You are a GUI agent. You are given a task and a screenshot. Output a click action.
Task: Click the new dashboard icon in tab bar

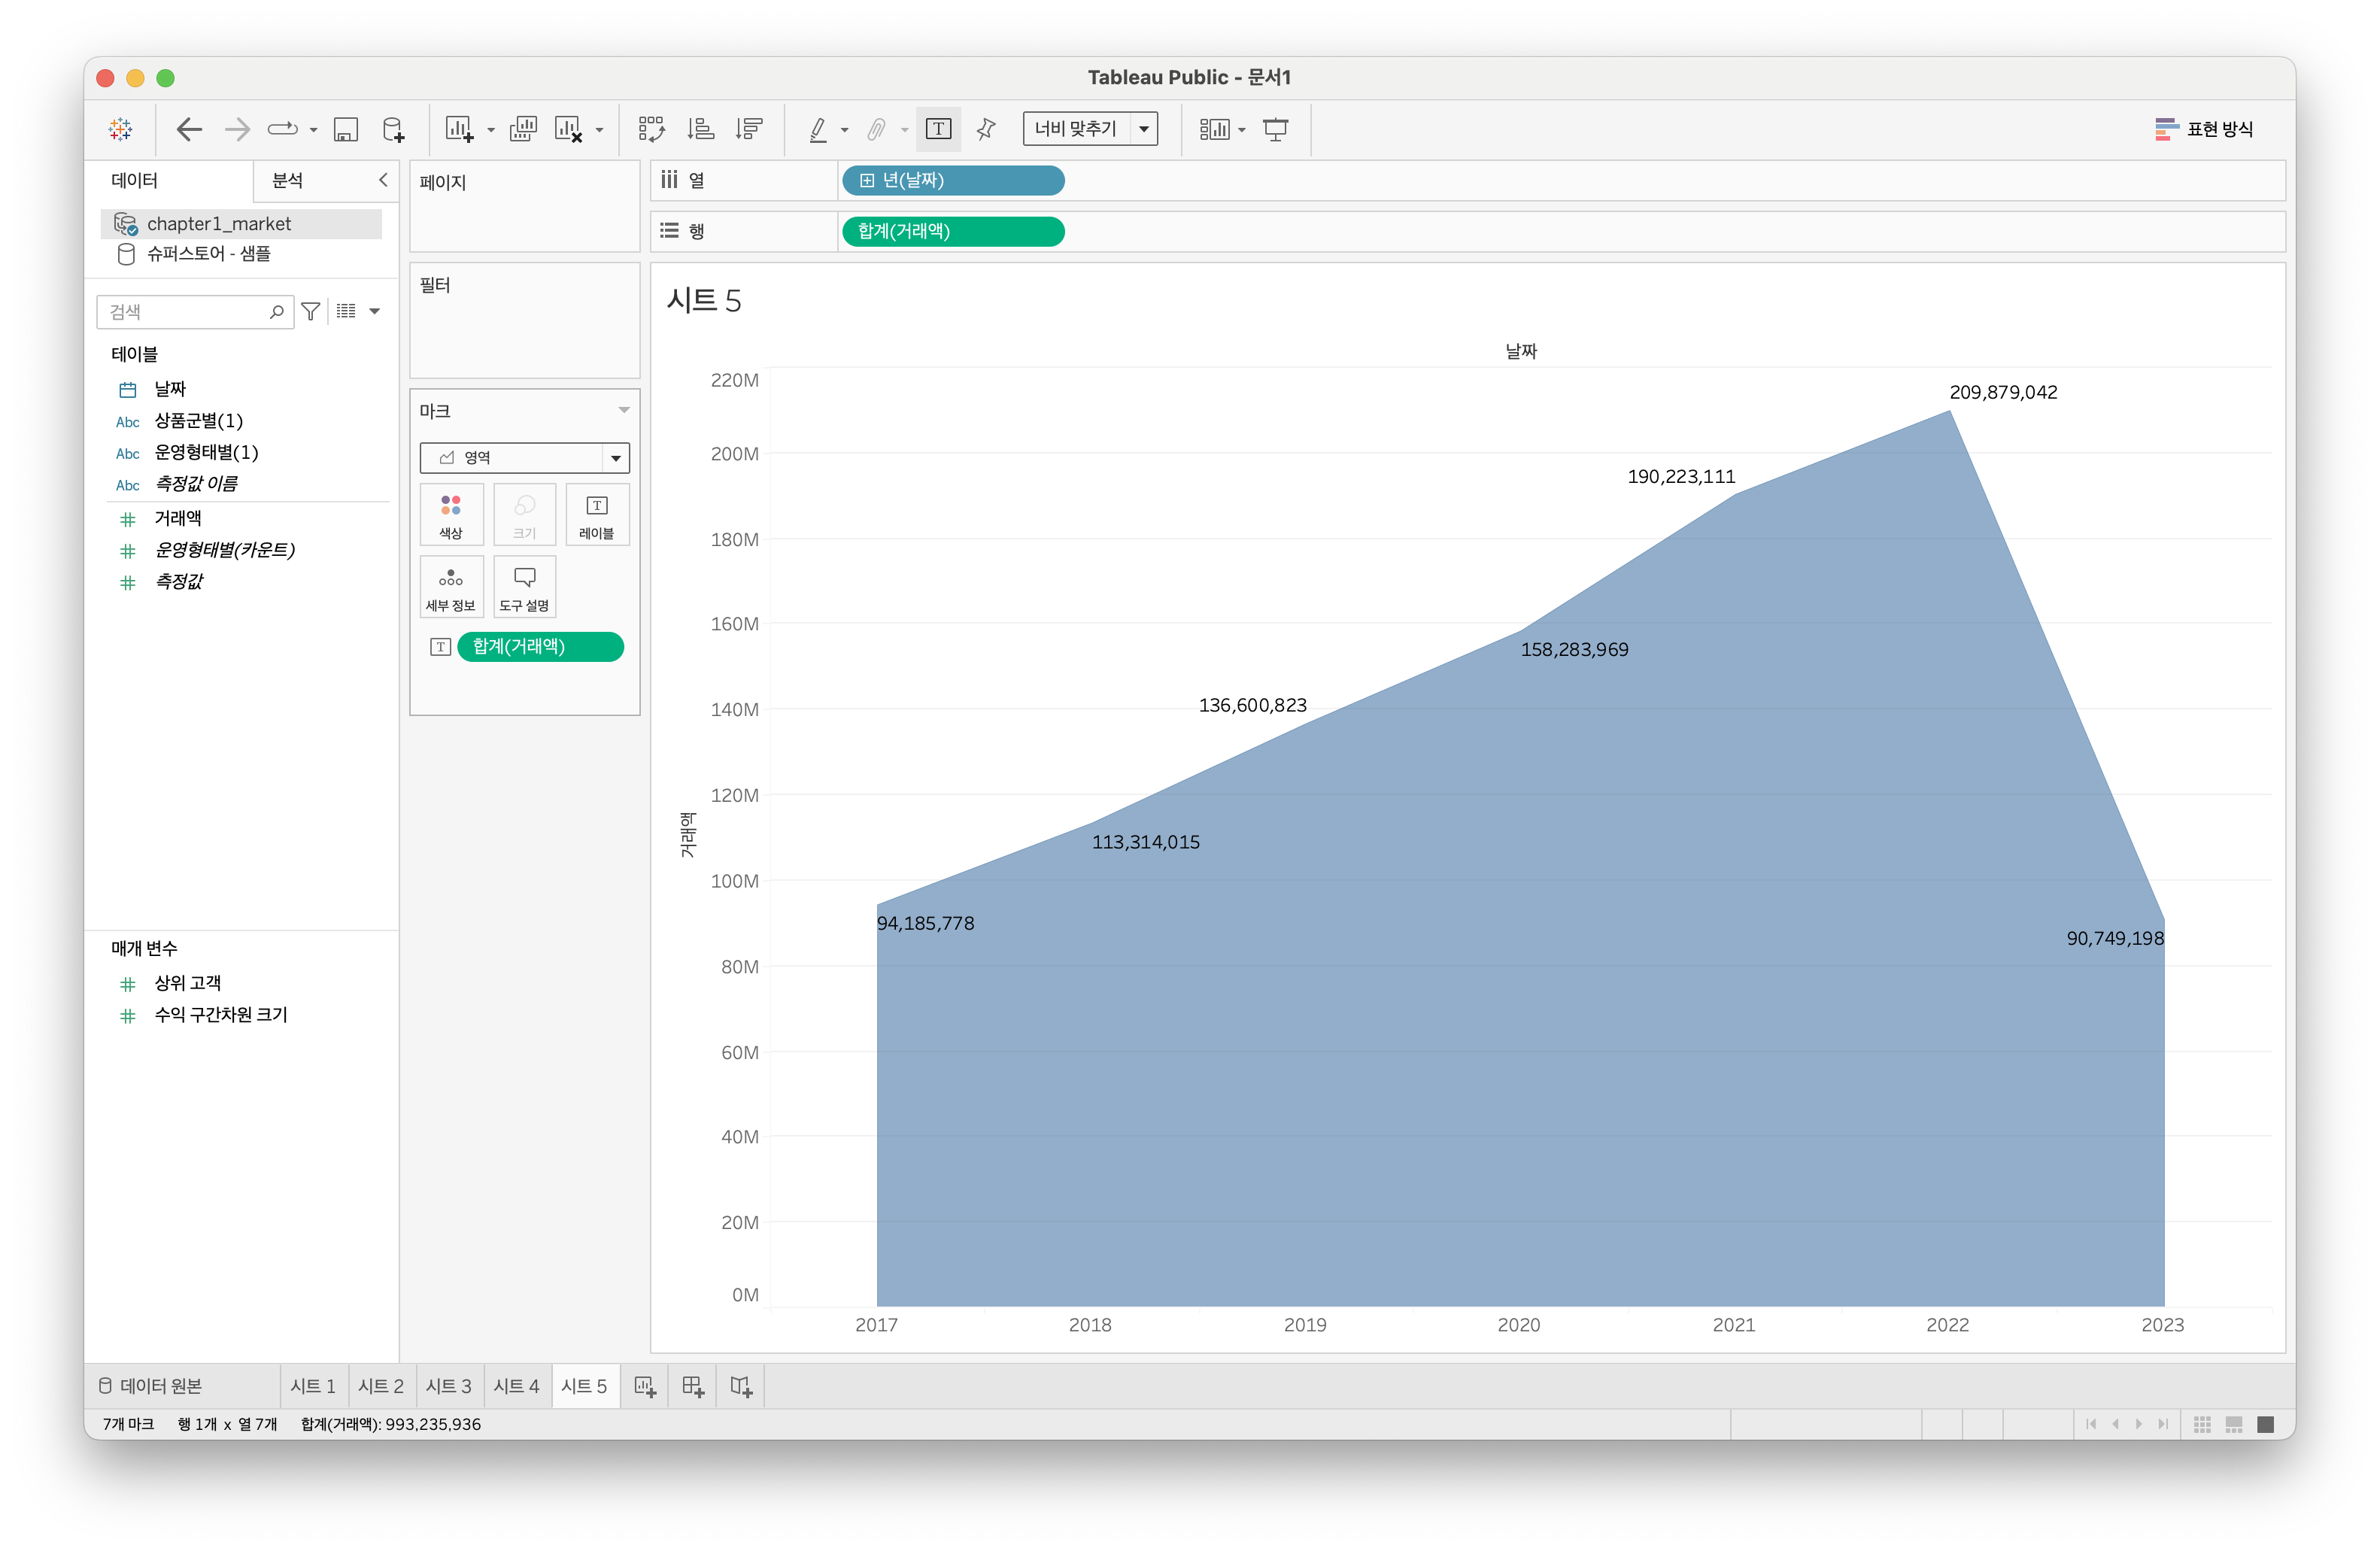tap(693, 1386)
